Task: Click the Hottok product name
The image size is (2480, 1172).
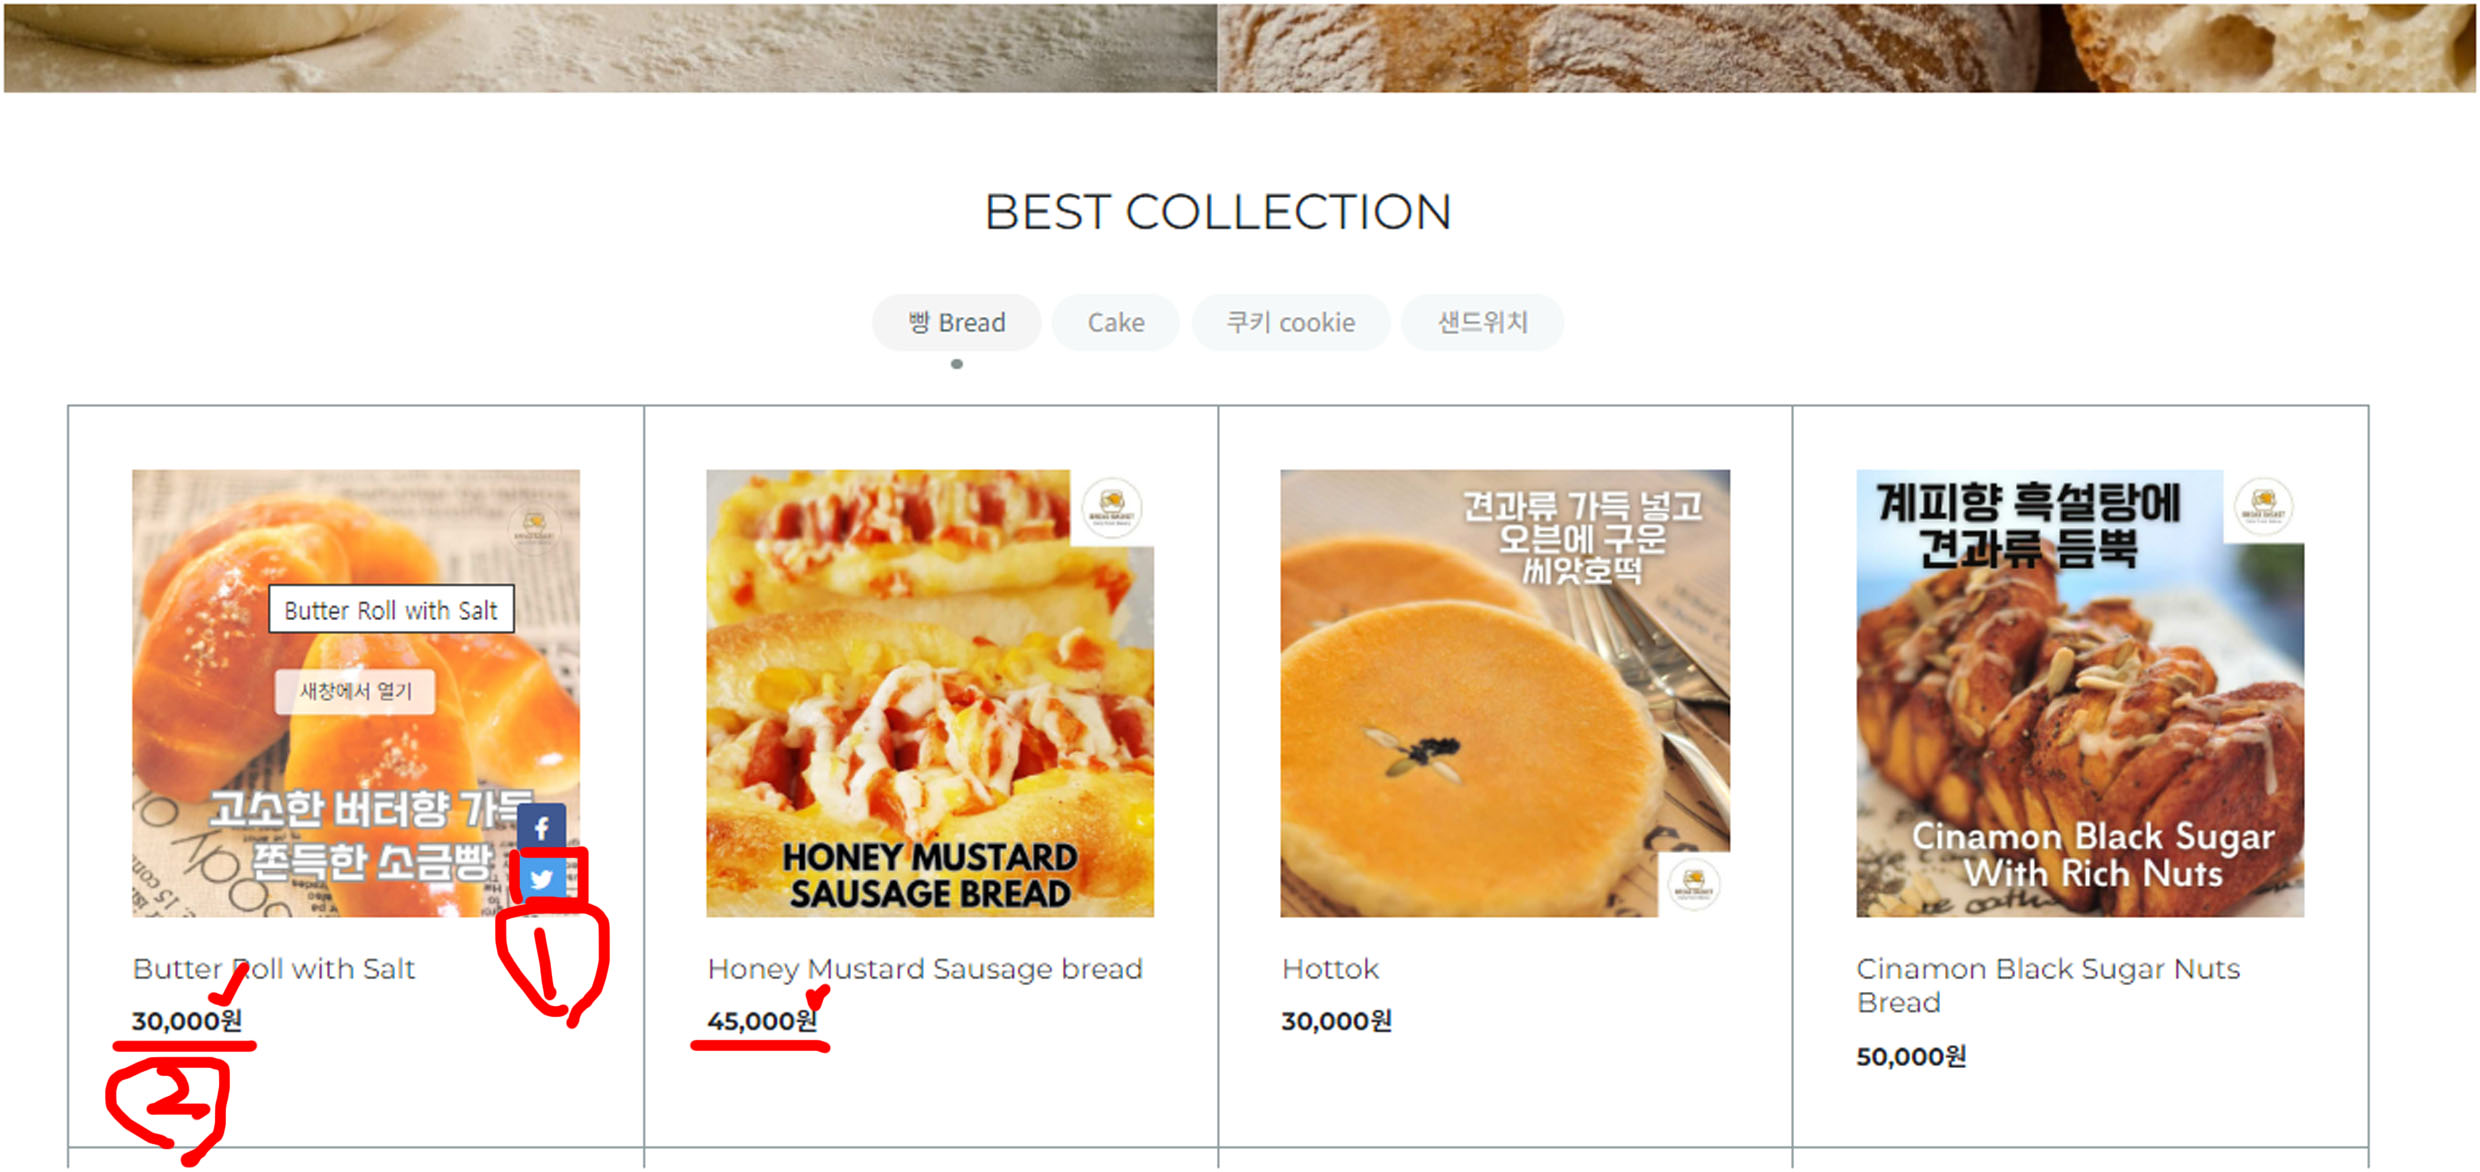Action: click(x=1330, y=969)
